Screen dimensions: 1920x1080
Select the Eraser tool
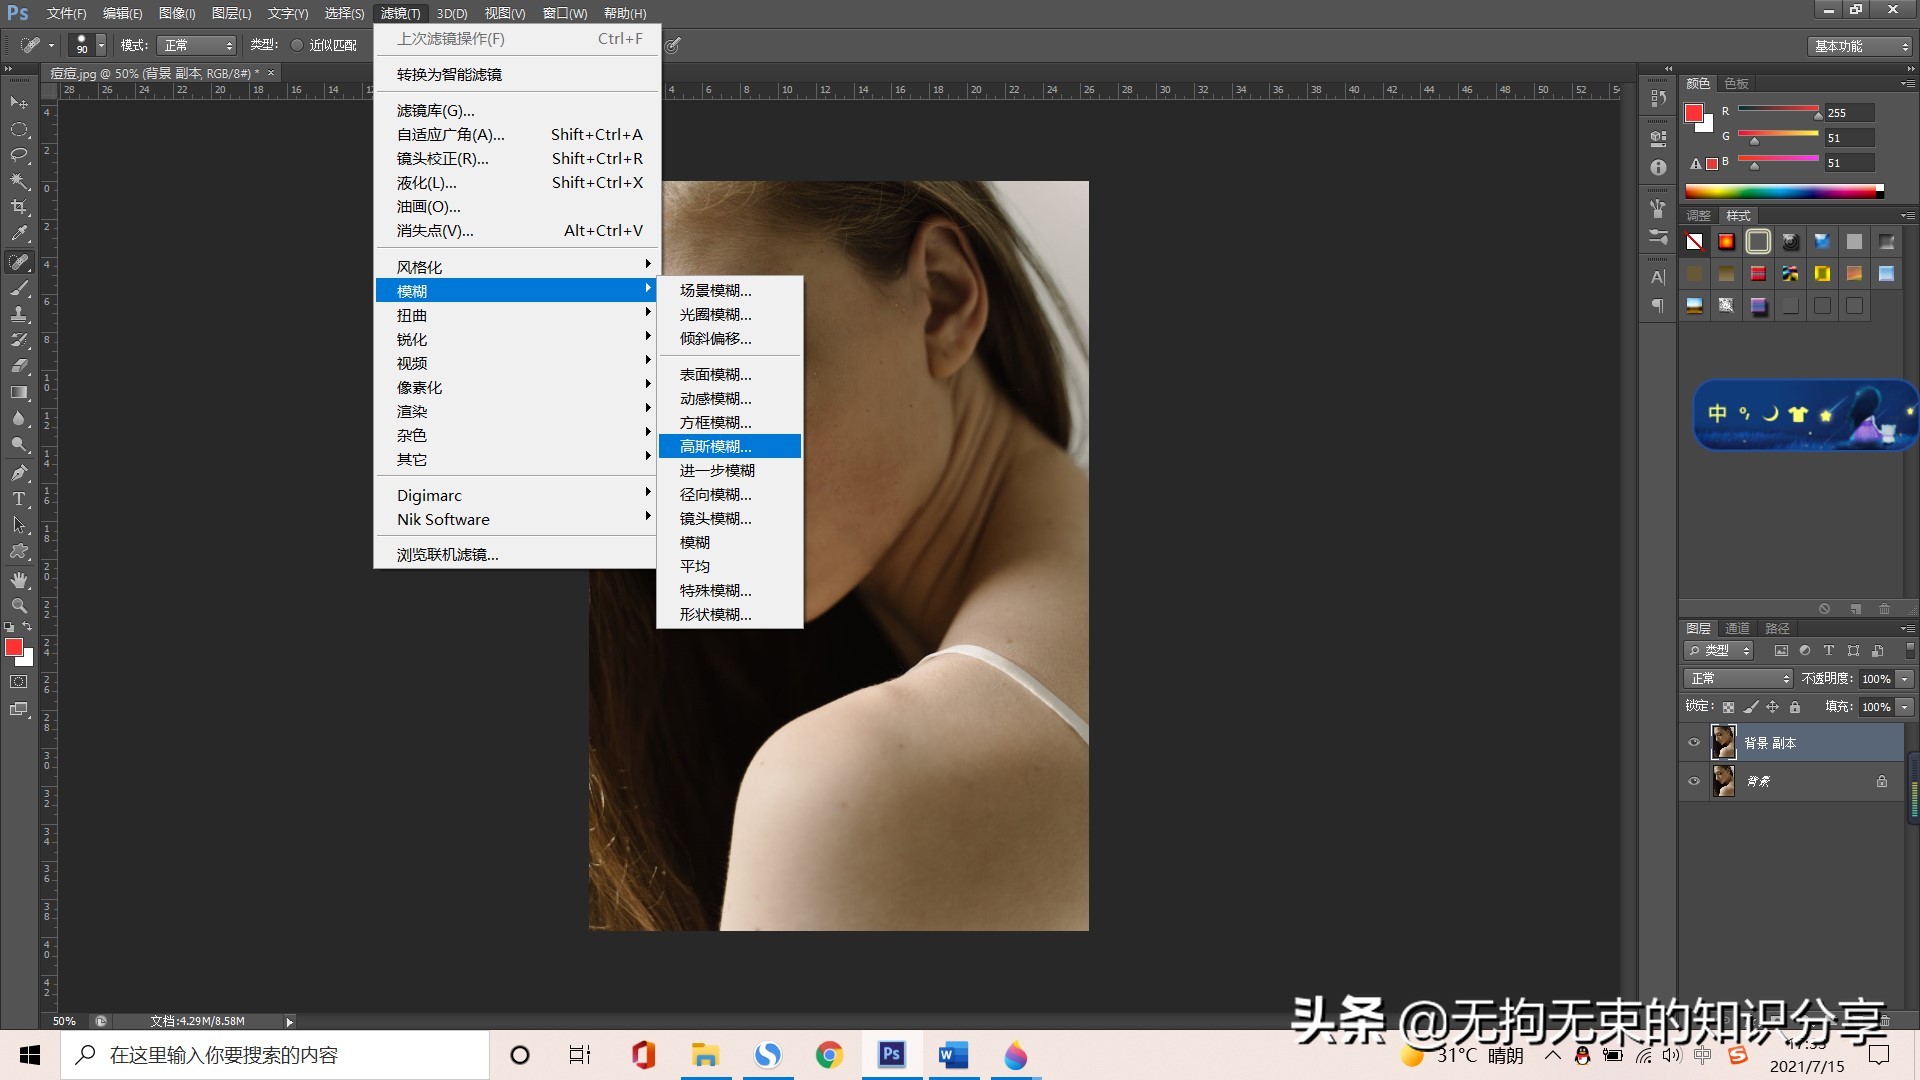(x=18, y=366)
